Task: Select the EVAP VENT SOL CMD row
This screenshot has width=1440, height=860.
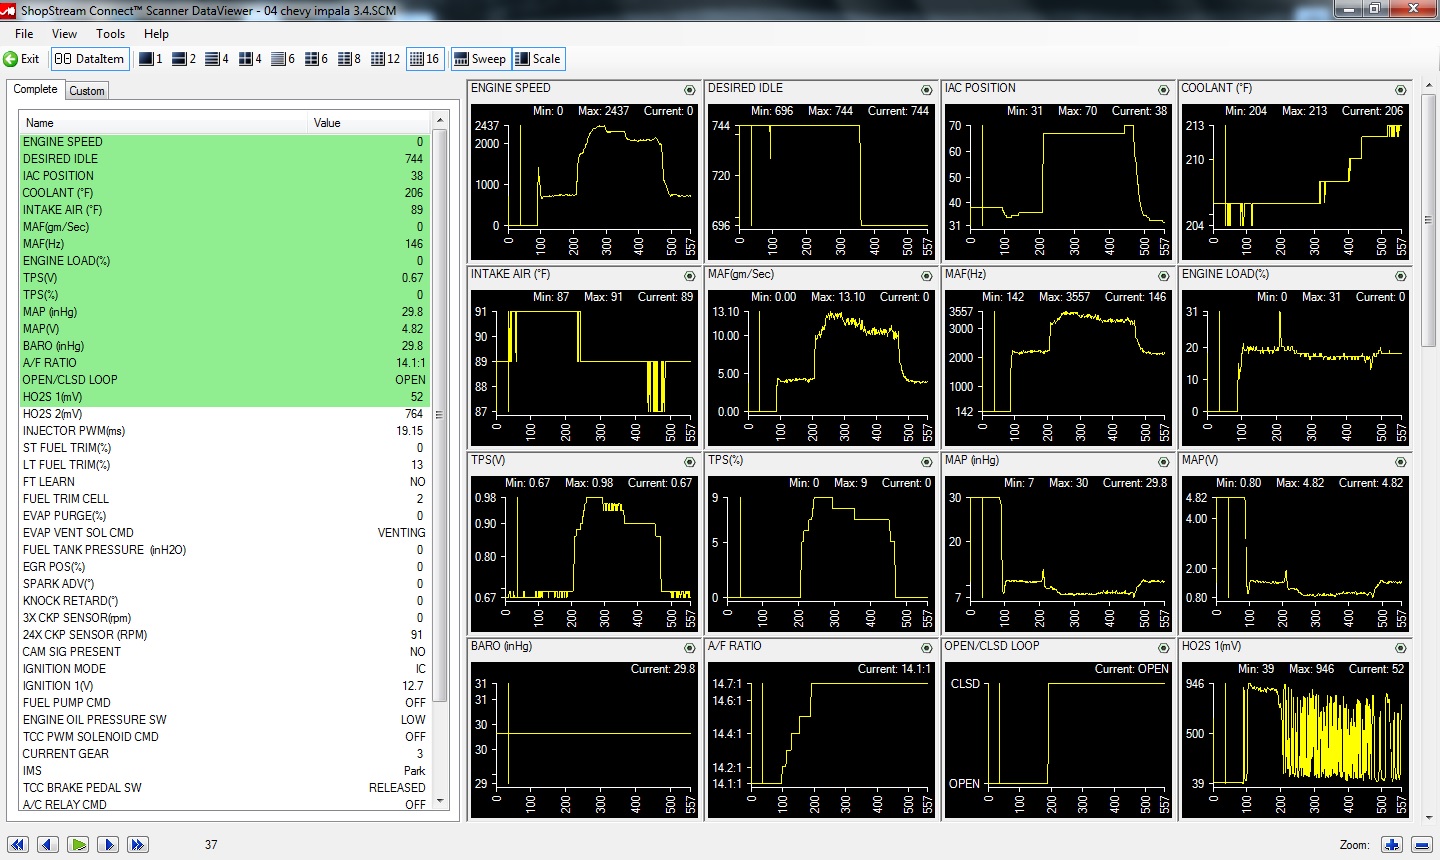Action: pos(224,533)
